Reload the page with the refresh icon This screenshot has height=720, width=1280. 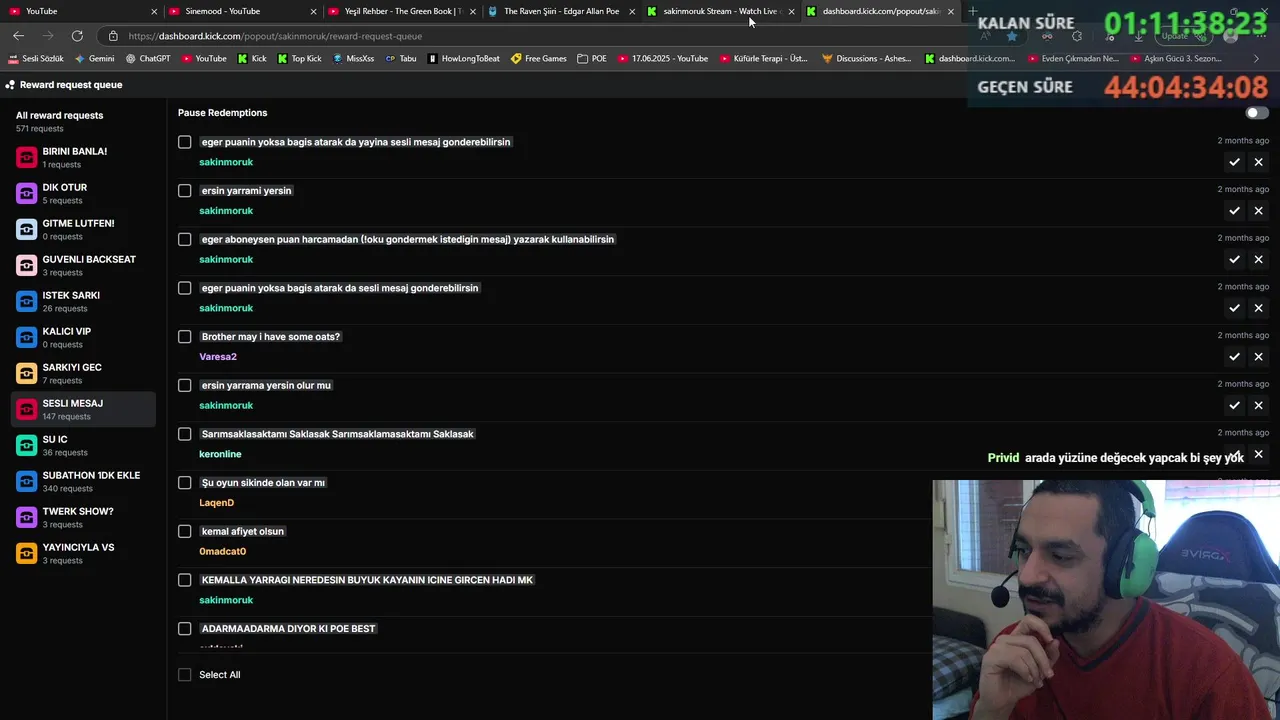(x=77, y=36)
